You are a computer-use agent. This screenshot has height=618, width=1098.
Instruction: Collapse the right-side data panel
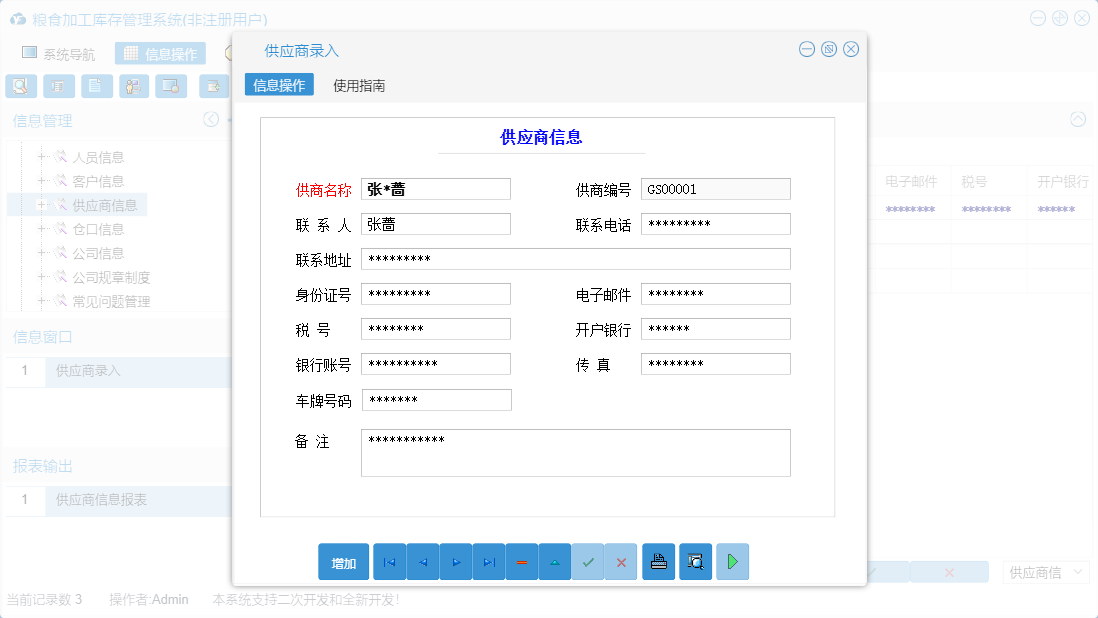click(x=1078, y=119)
